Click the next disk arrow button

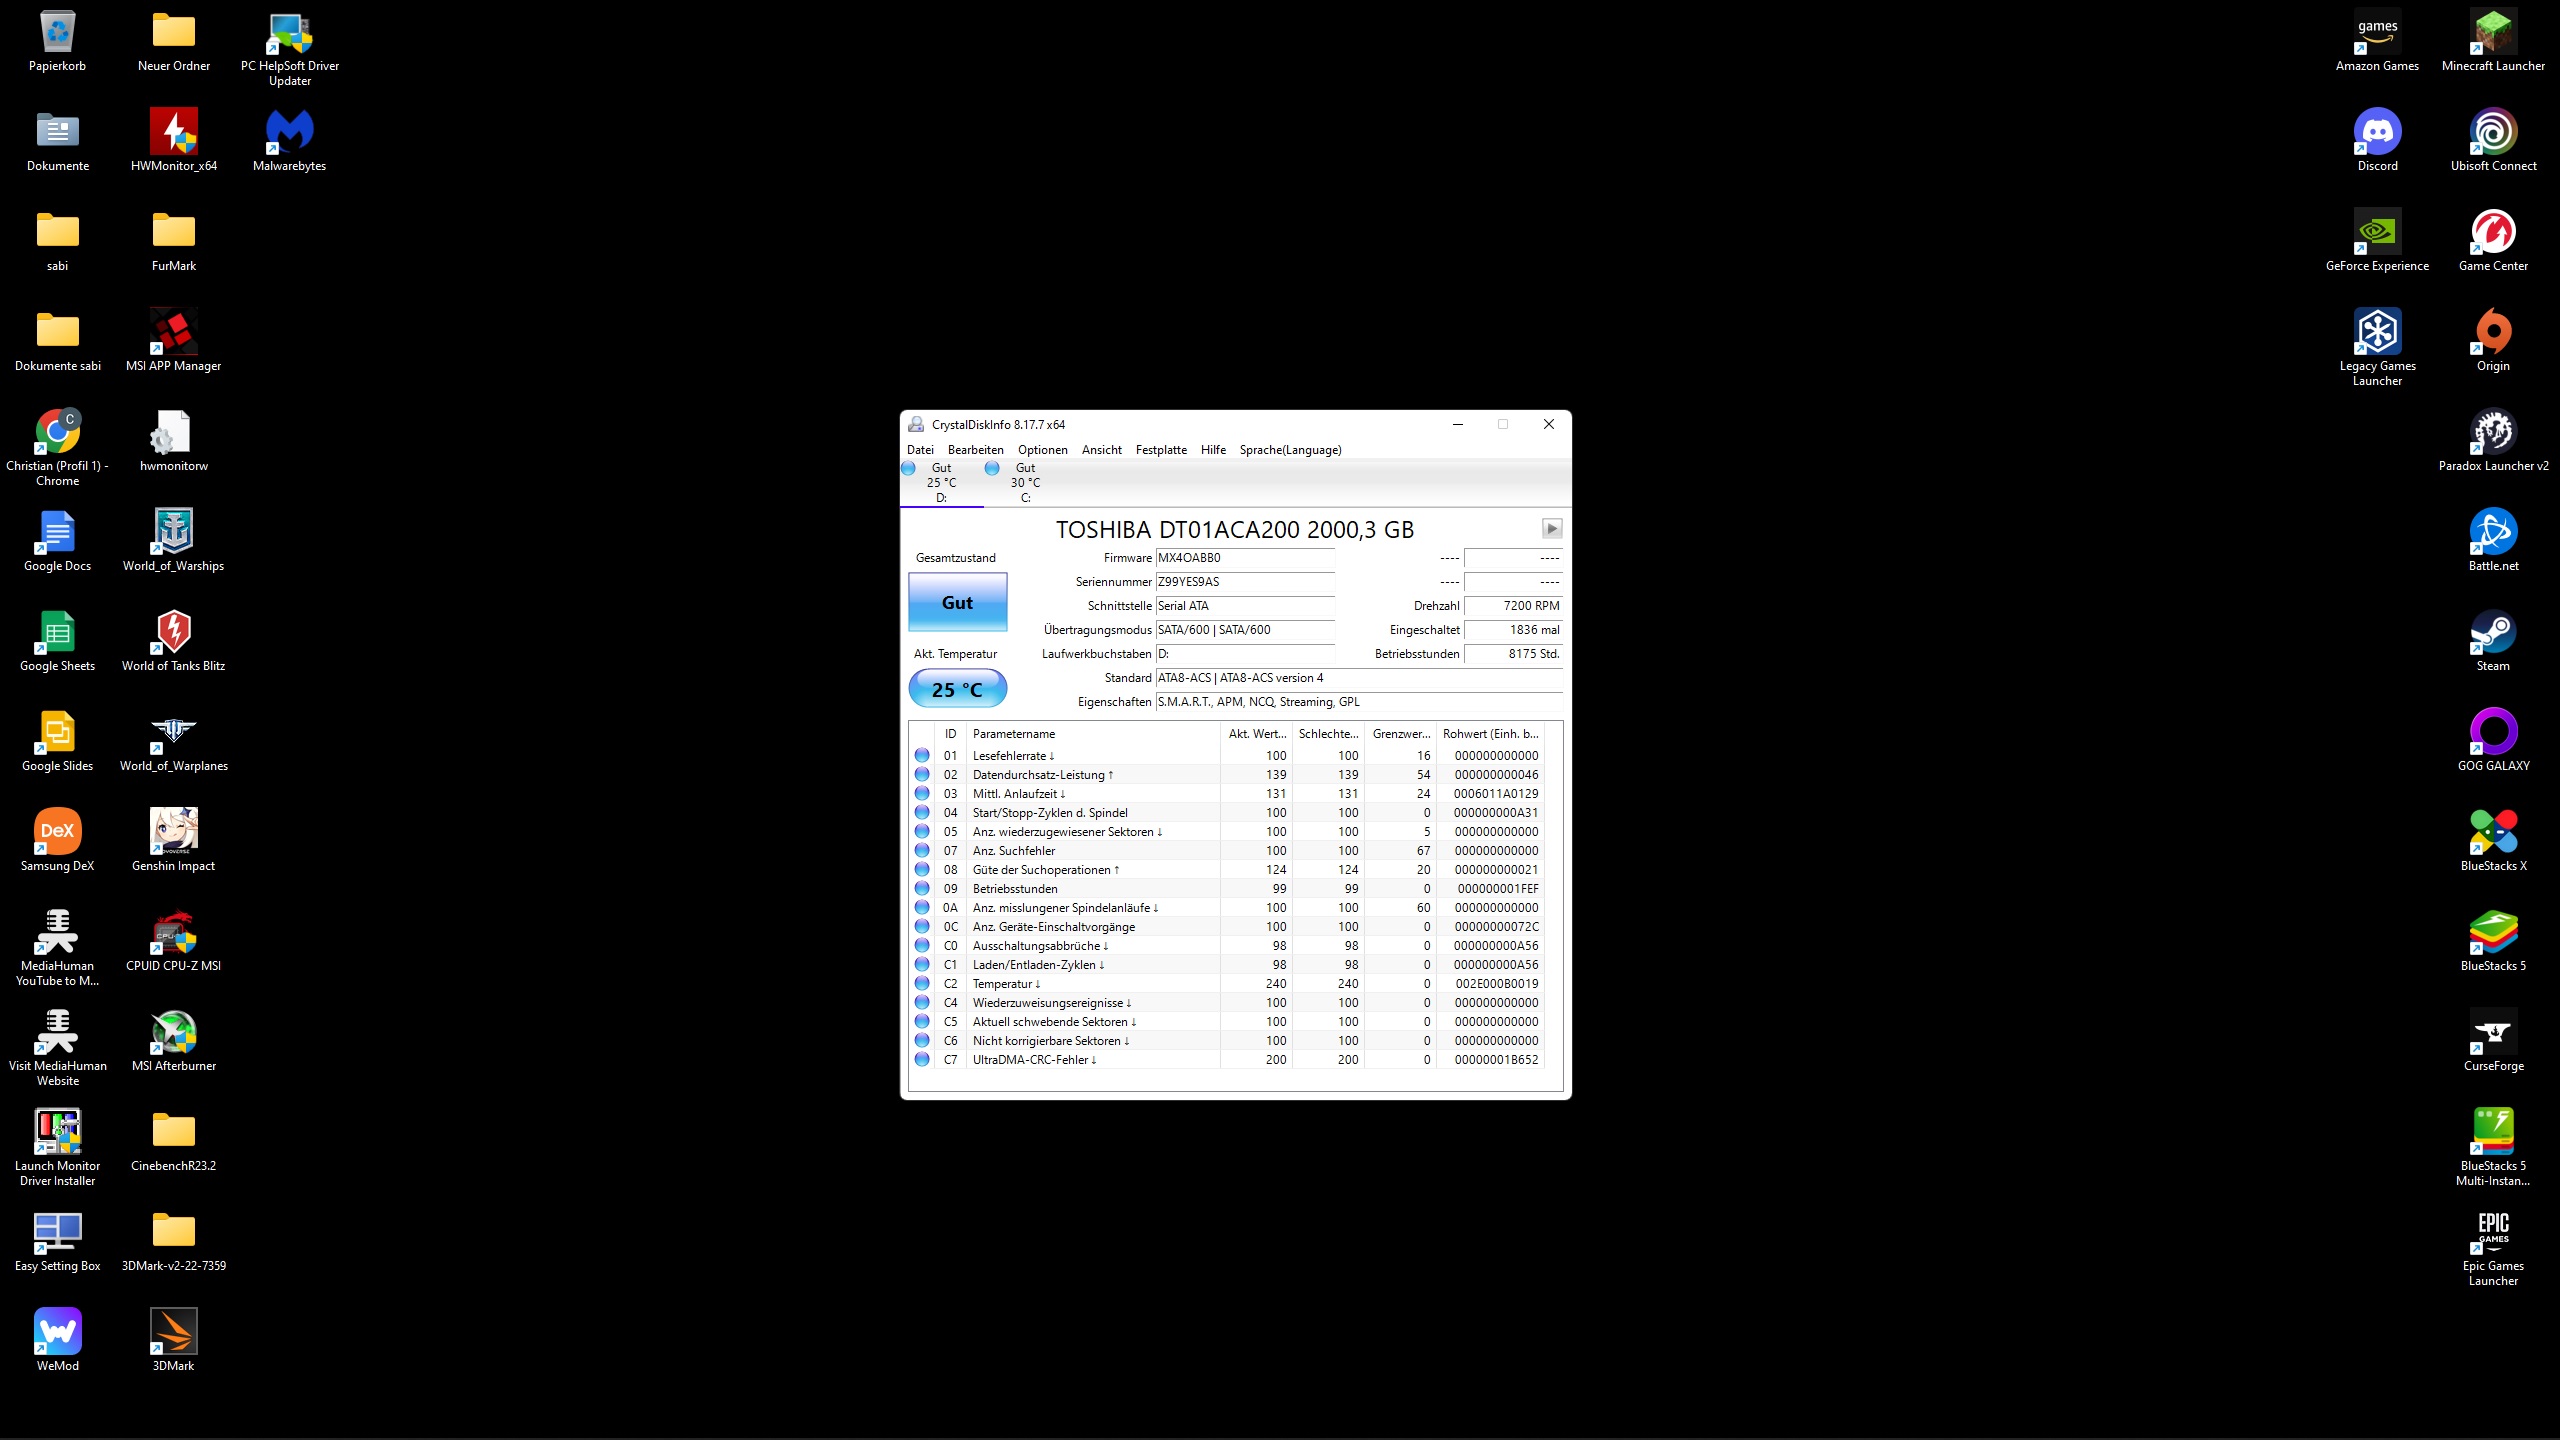click(x=1551, y=528)
